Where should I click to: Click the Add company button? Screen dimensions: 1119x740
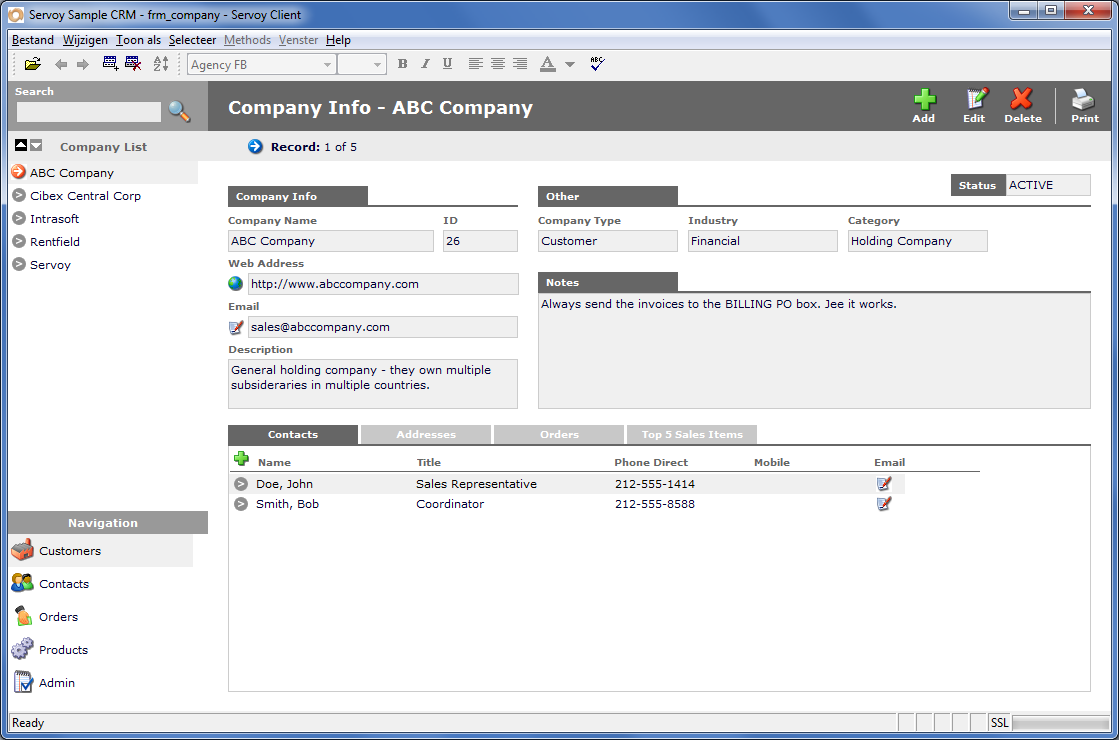click(x=924, y=106)
